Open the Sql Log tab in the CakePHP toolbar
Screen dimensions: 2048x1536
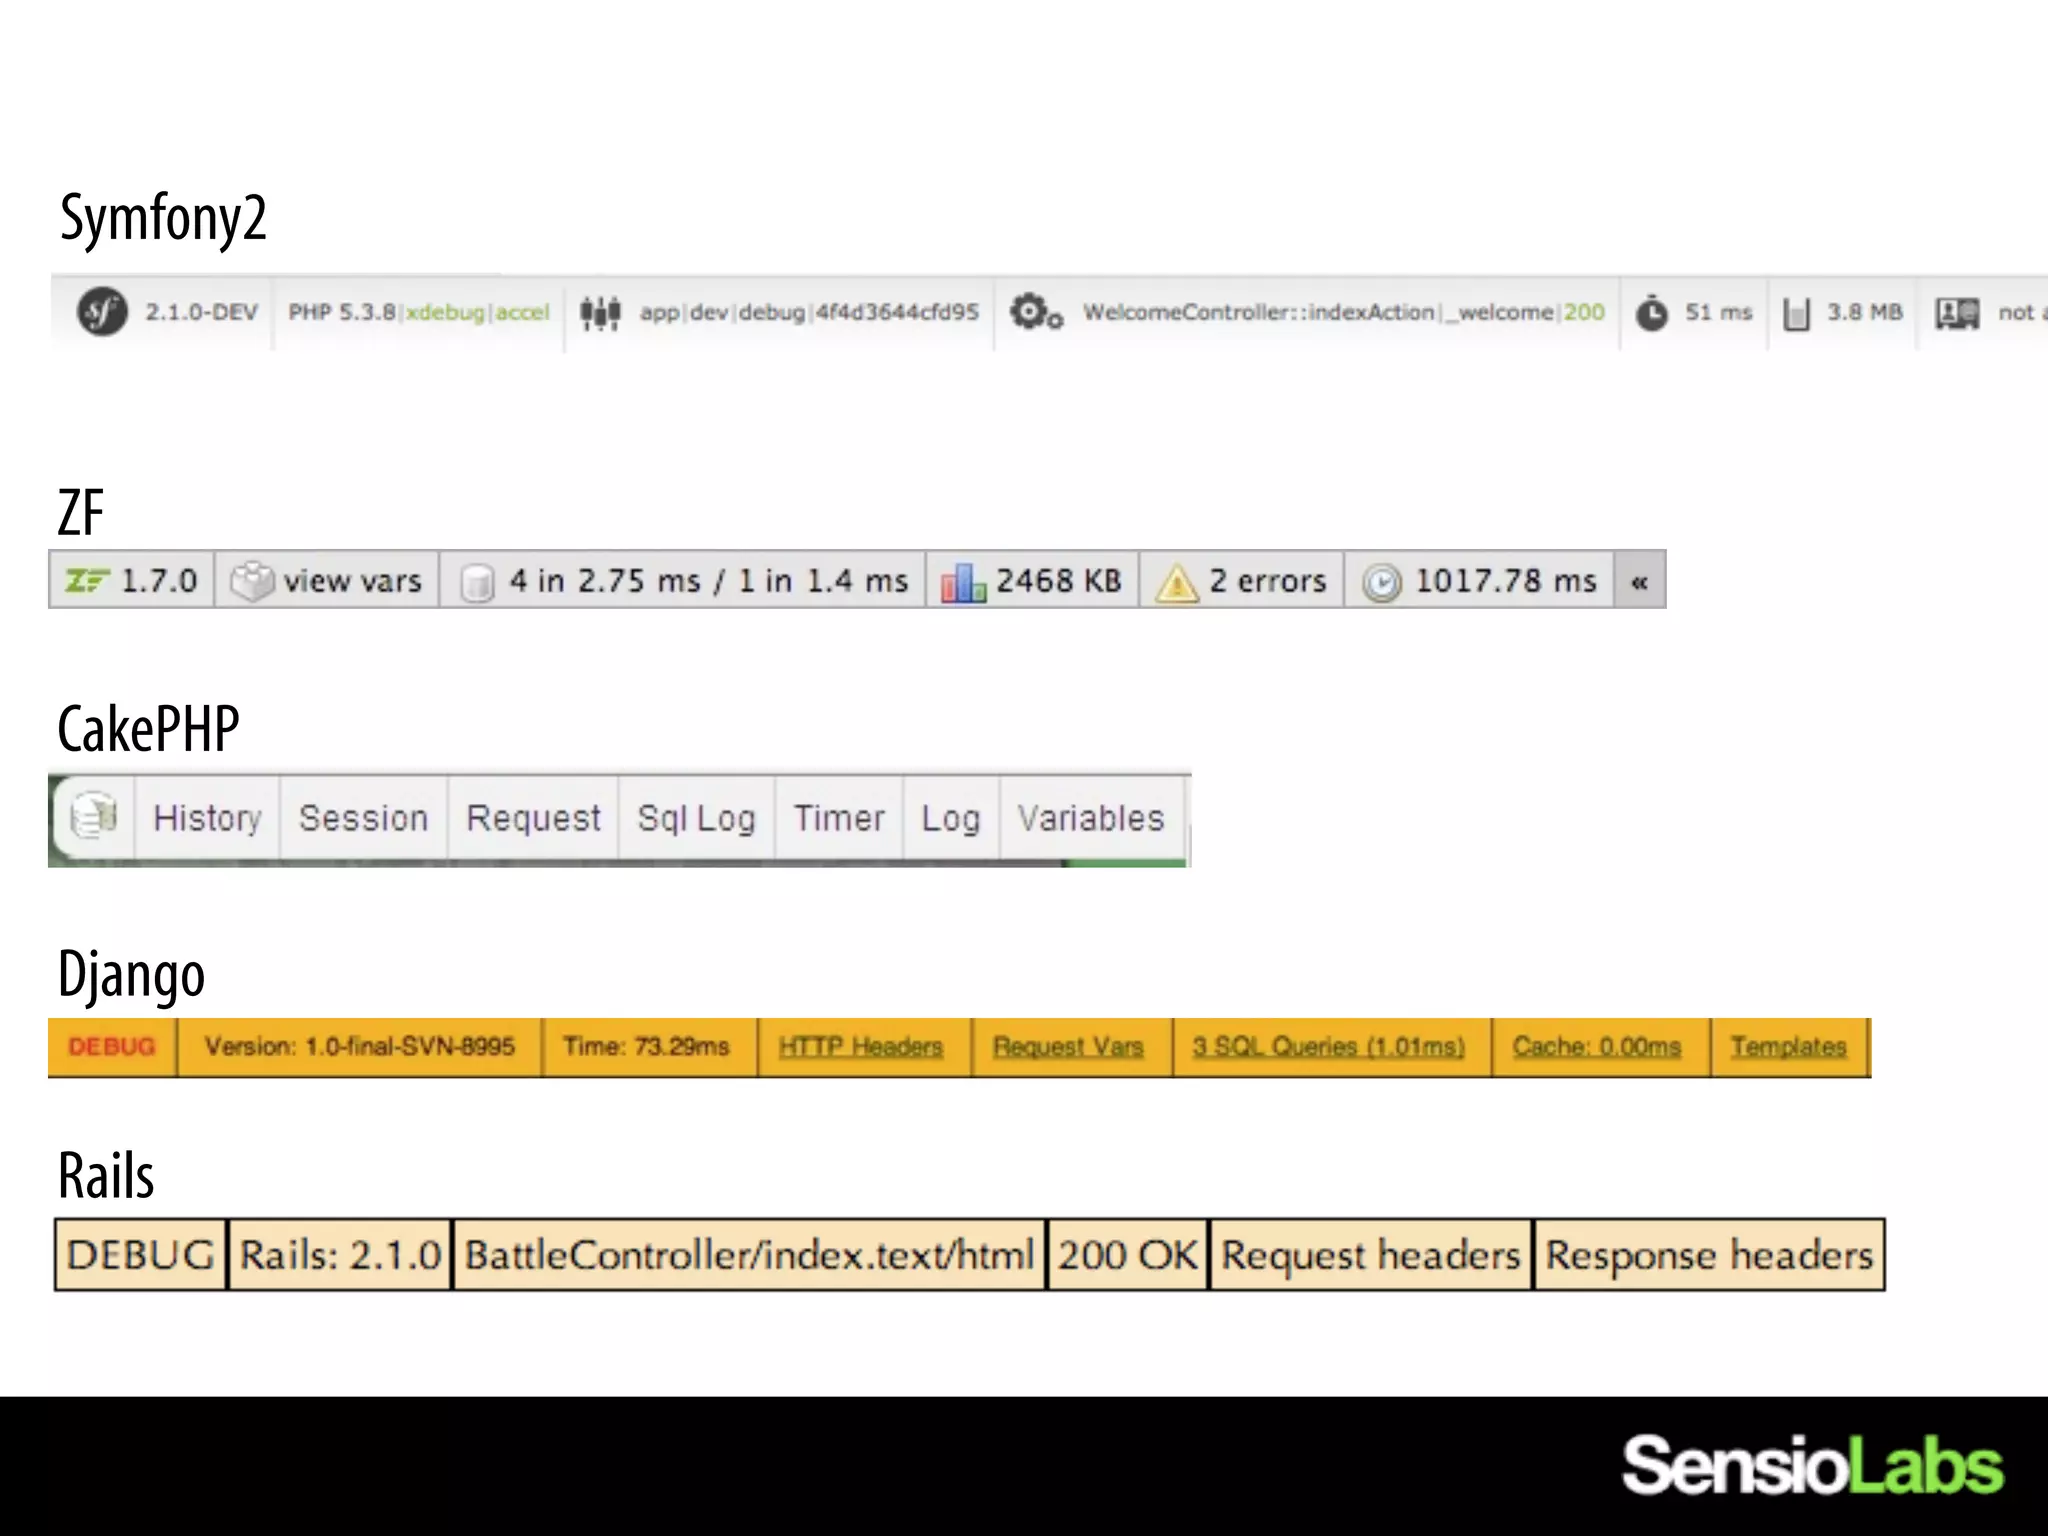coord(696,819)
